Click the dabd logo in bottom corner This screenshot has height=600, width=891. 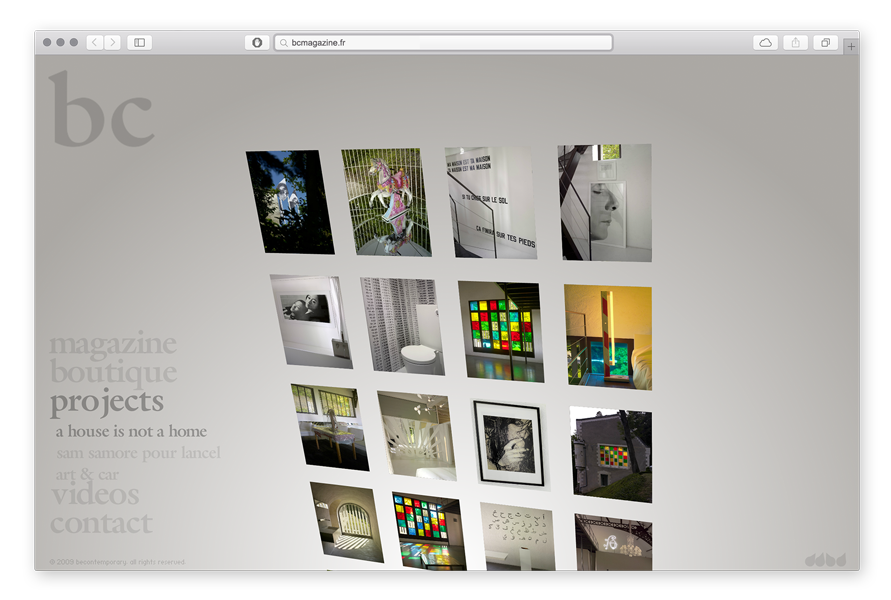click(825, 560)
